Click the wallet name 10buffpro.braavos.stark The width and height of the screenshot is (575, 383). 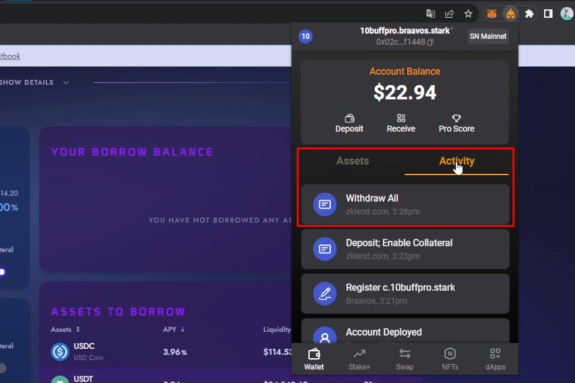405,31
